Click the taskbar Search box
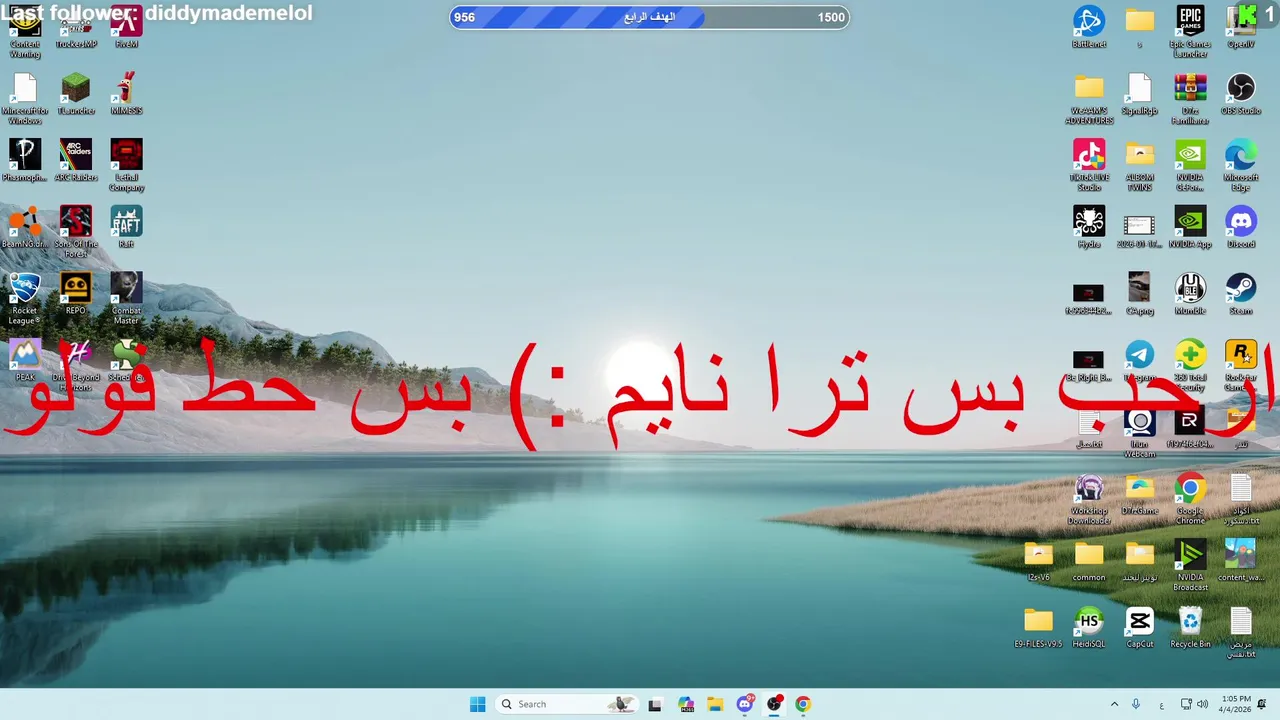1280x720 pixels. 567,704
